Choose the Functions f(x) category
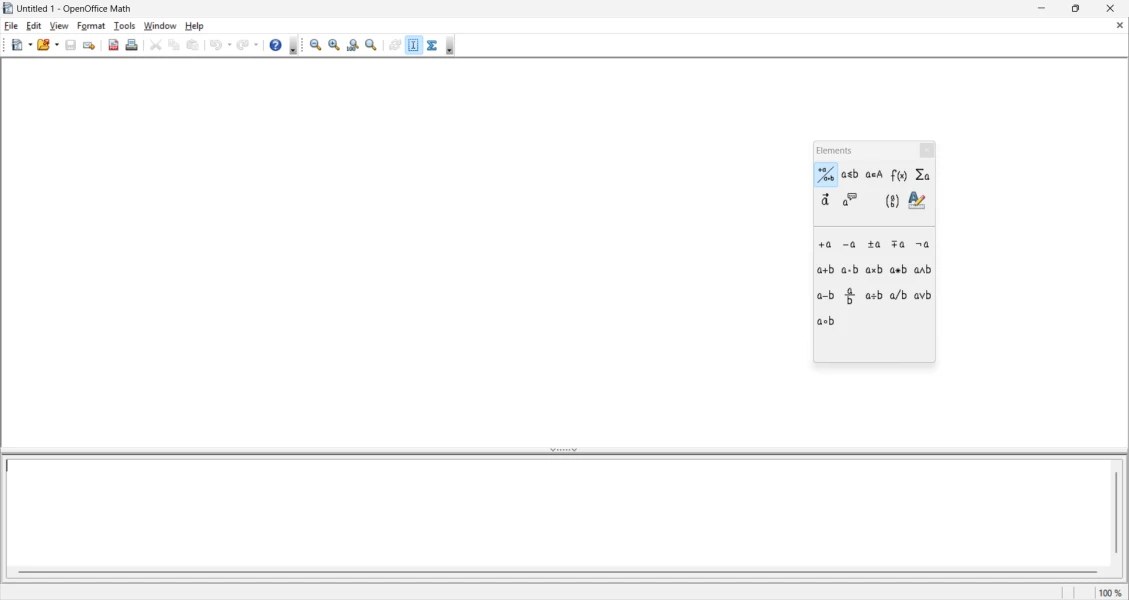1129x600 pixels. tap(899, 175)
